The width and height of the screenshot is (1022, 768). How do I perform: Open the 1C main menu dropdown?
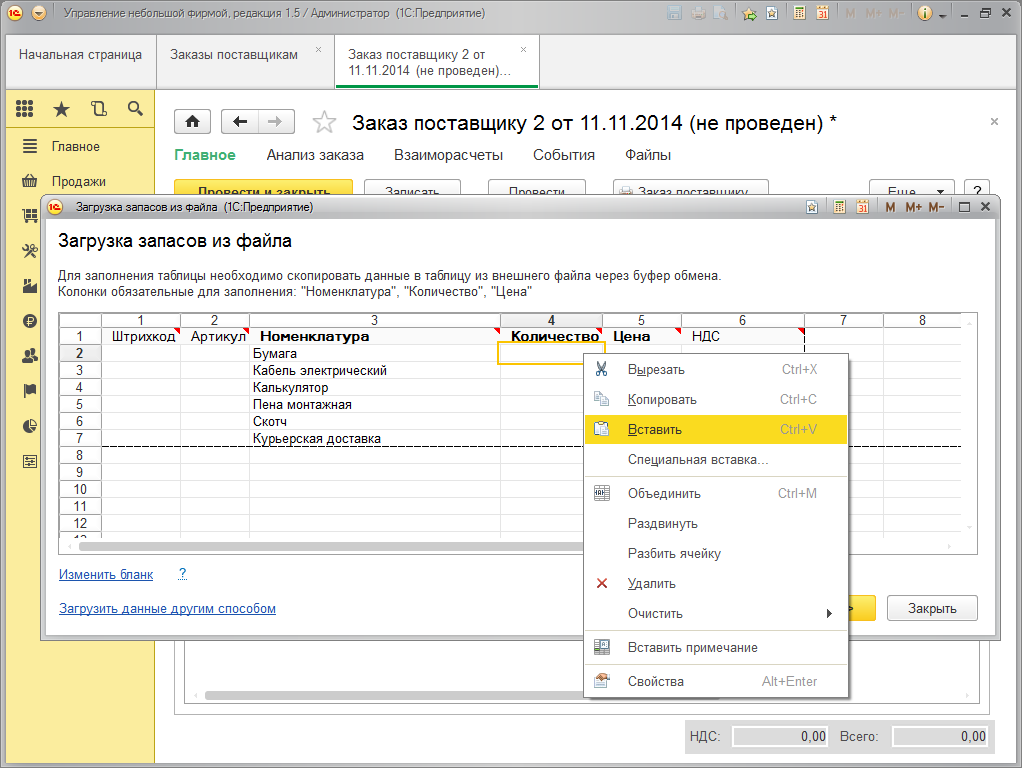point(38,14)
